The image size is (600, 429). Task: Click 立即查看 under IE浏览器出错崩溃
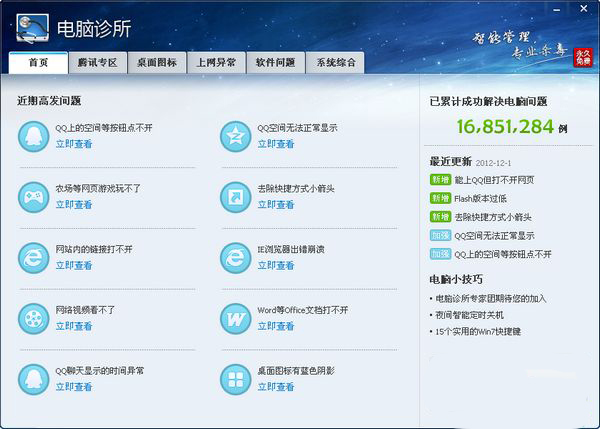pos(276,265)
